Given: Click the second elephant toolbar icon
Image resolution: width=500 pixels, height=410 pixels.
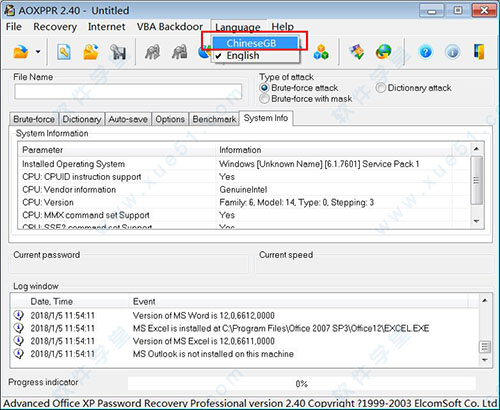Looking at the screenshot, I should coord(180,52).
